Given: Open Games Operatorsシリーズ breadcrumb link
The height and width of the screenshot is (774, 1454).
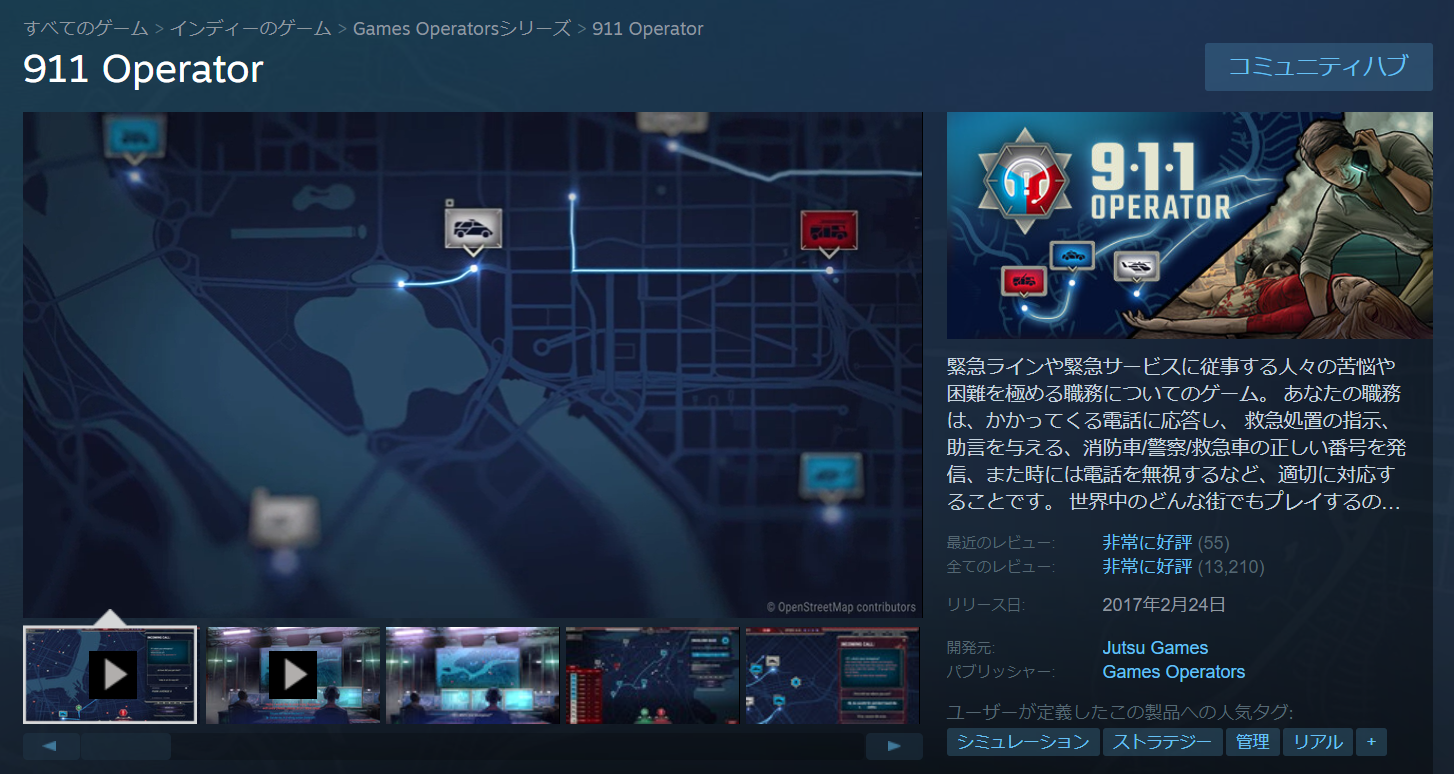Looking at the screenshot, I should (462, 29).
